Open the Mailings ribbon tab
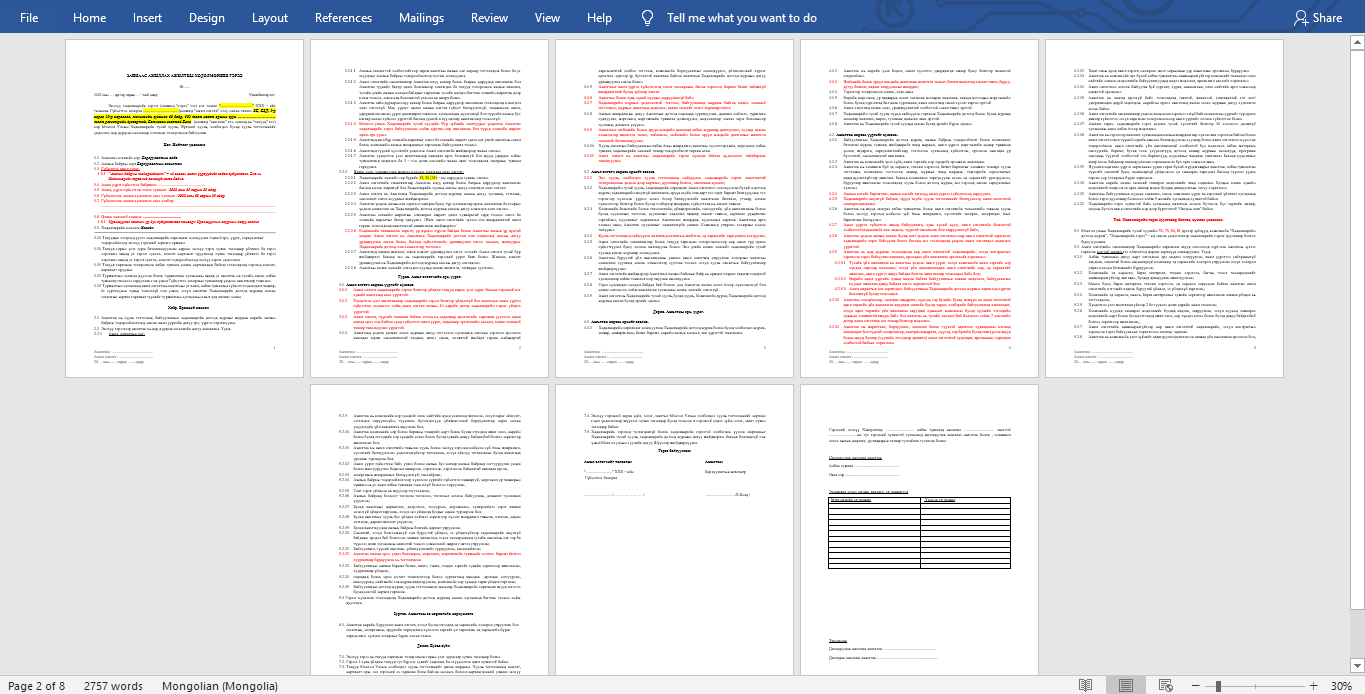The width and height of the screenshot is (1365, 694). click(x=421, y=17)
